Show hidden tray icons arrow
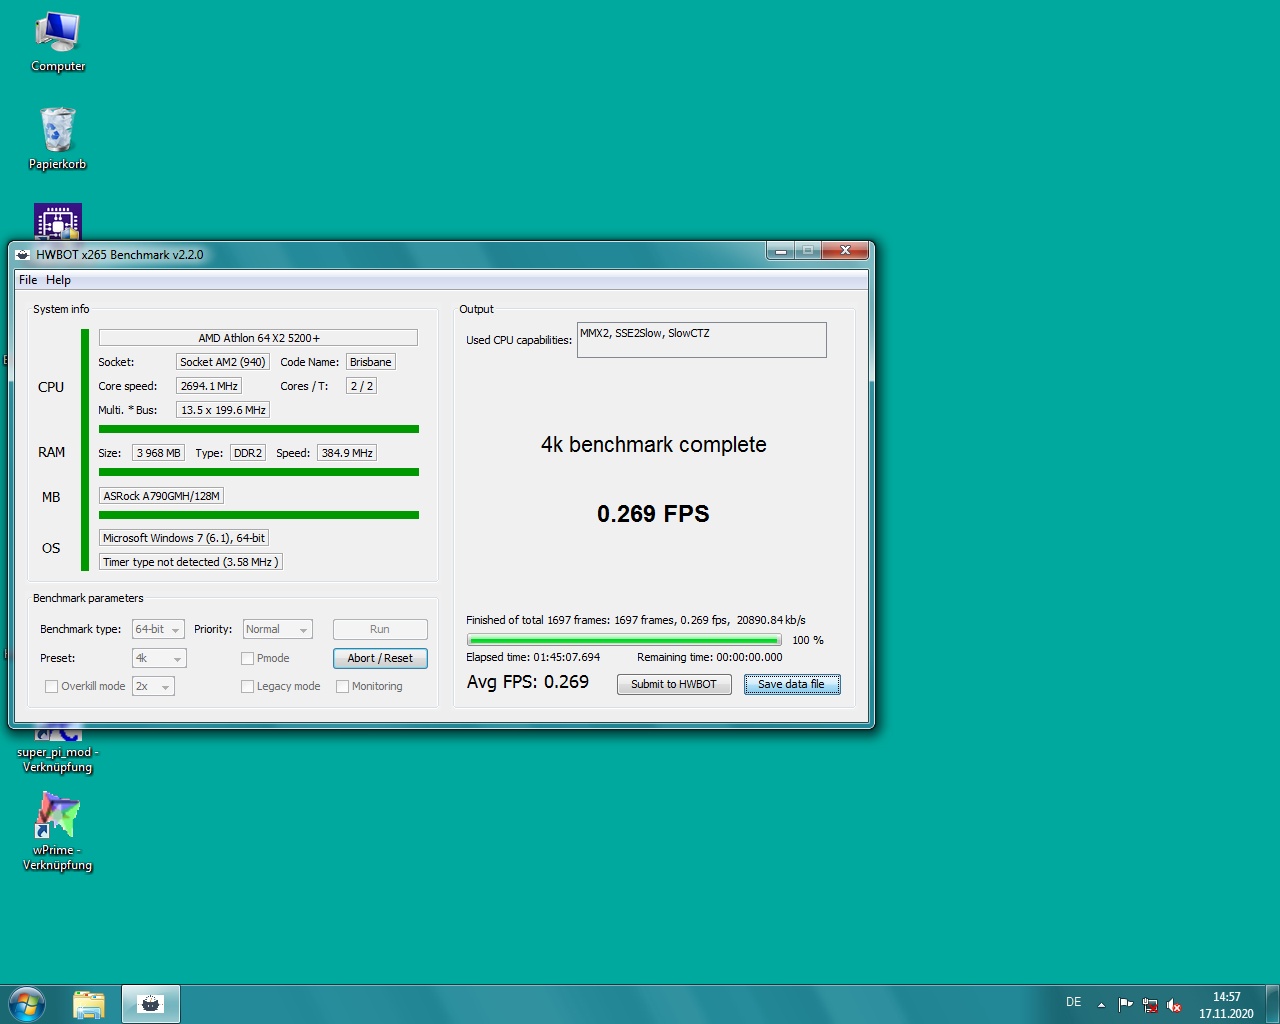Image resolution: width=1280 pixels, height=1024 pixels. (x=1101, y=1005)
